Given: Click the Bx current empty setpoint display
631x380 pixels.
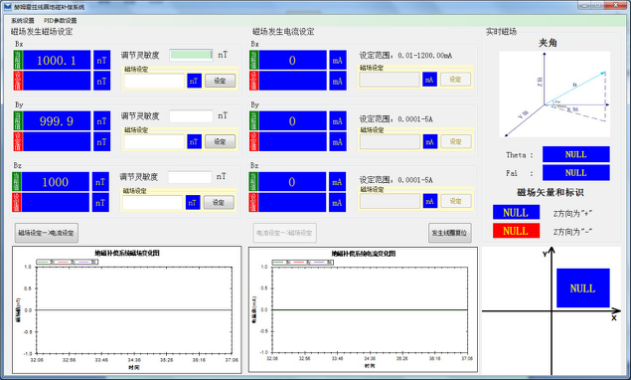Looking at the screenshot, I should pos(293,81).
